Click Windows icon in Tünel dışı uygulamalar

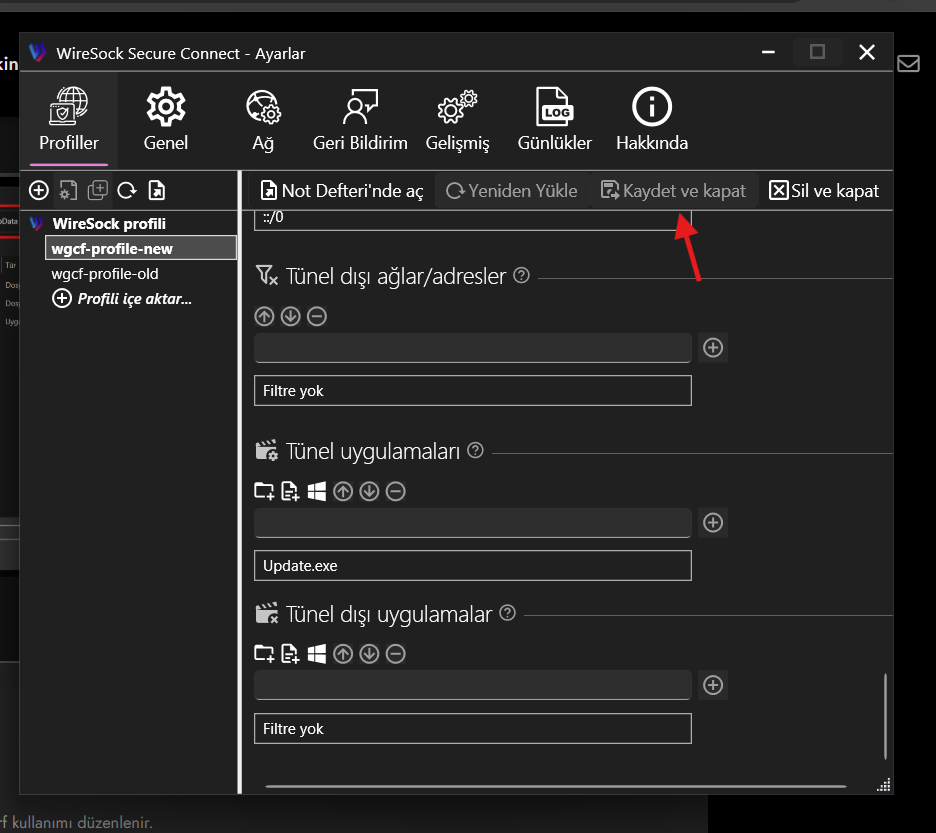[316, 654]
